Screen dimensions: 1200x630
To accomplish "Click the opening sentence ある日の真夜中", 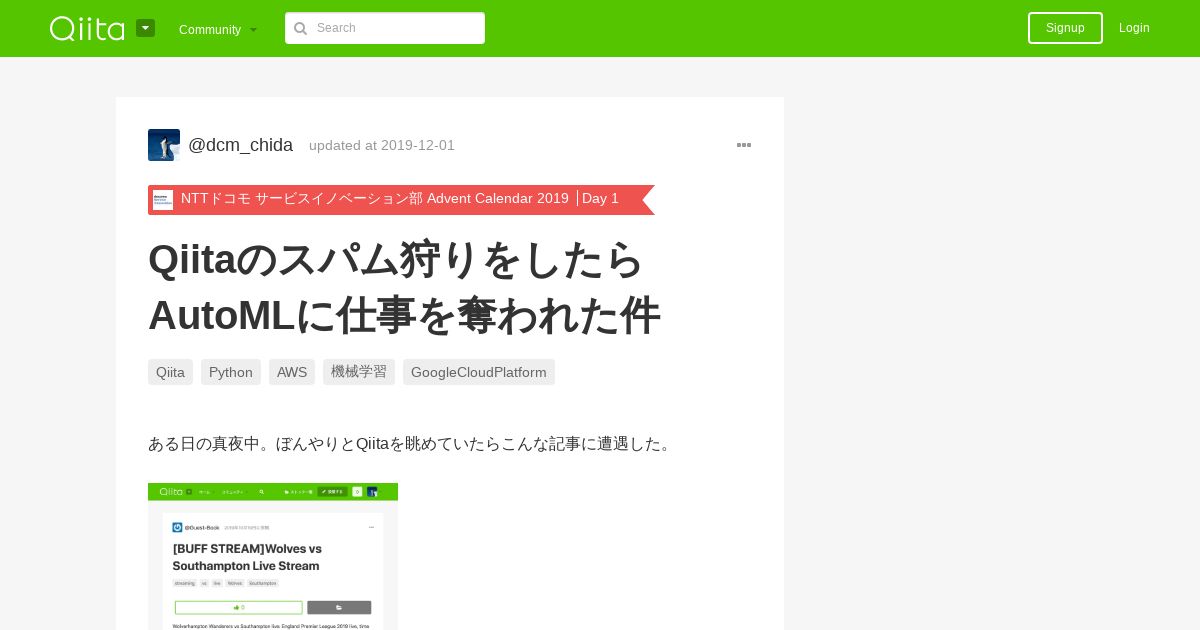I will [x=412, y=443].
